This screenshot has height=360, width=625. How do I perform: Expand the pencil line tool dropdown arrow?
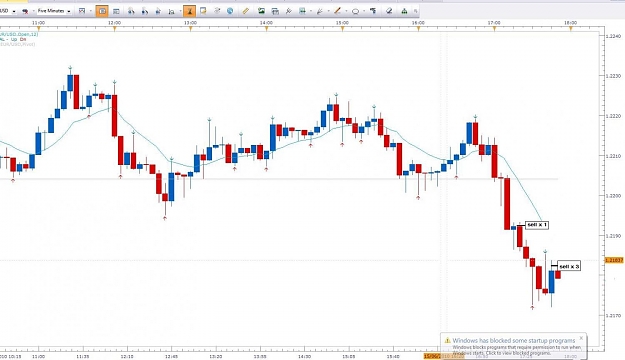tap(346, 11)
